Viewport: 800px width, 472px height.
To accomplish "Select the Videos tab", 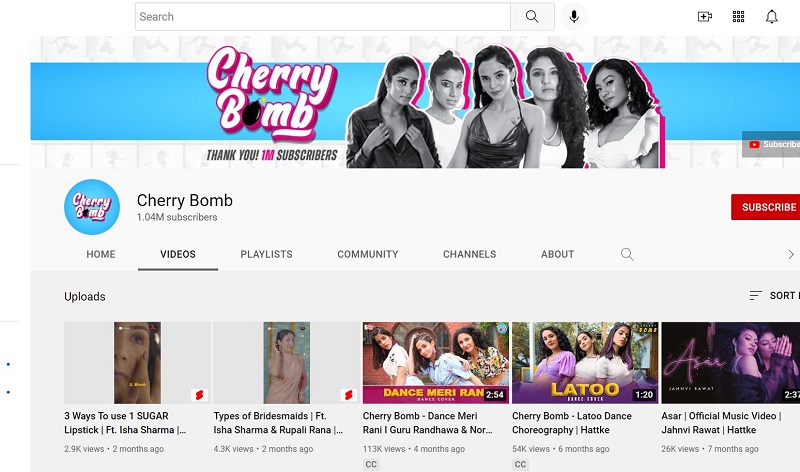I will click(x=178, y=254).
